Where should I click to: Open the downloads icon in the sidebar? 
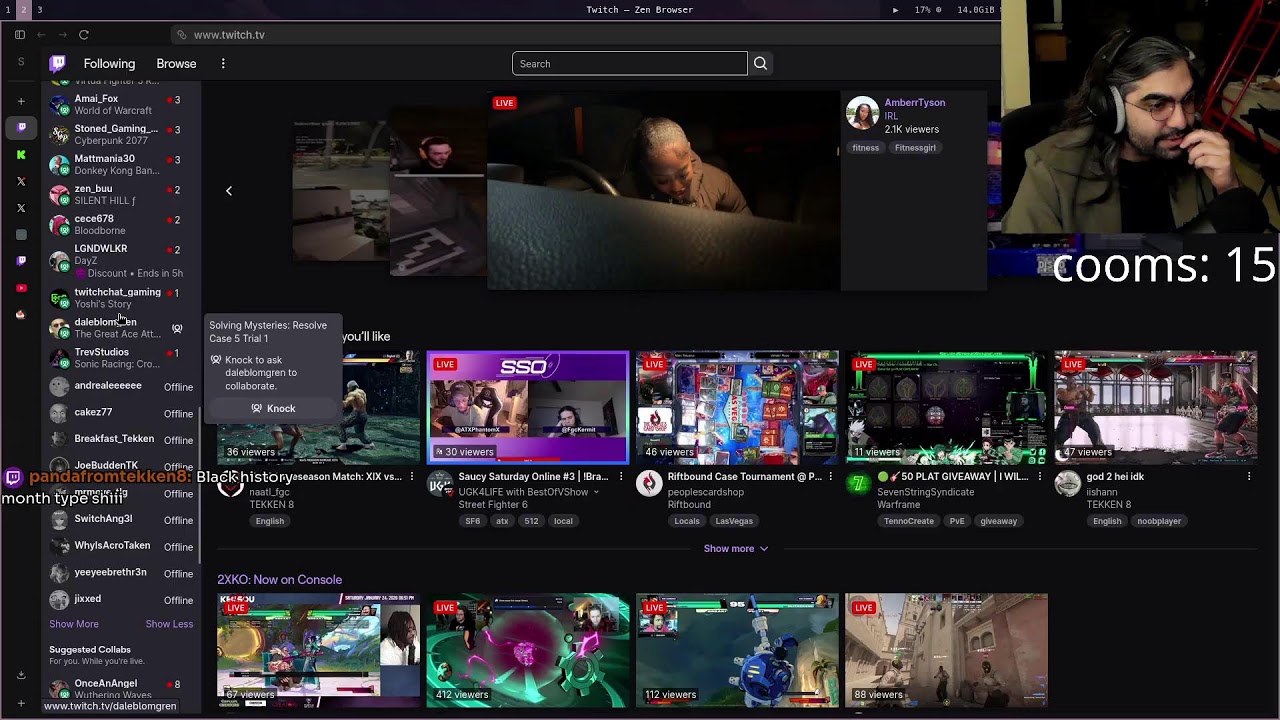point(21,675)
